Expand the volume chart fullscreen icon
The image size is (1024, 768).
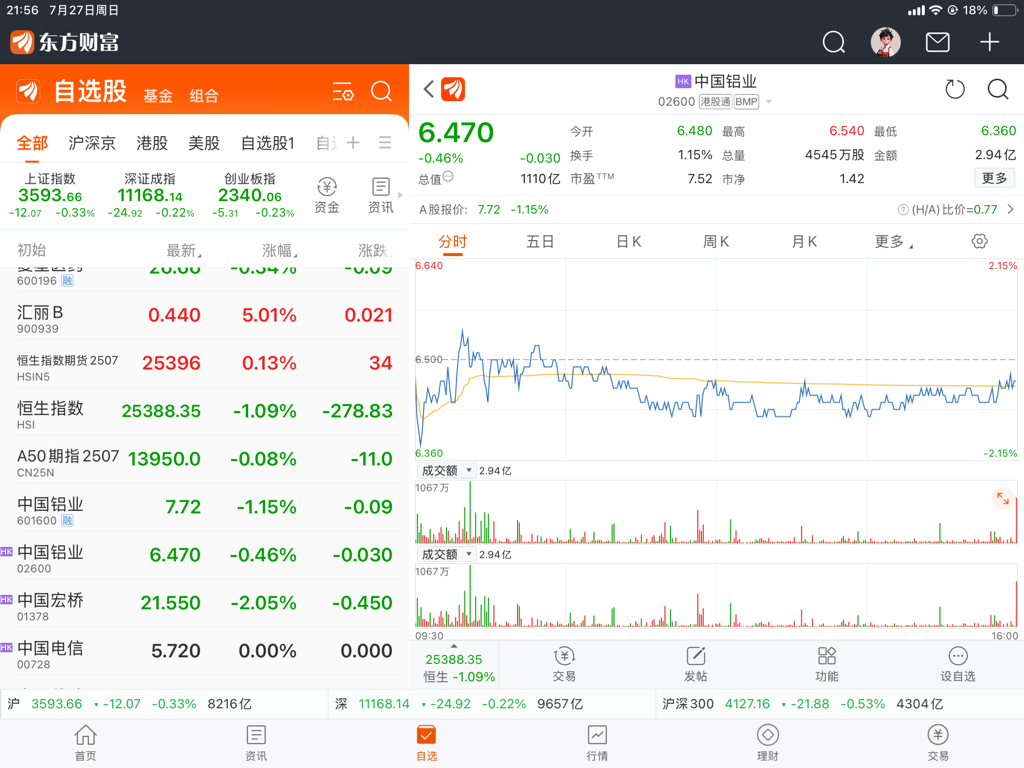(1002, 500)
